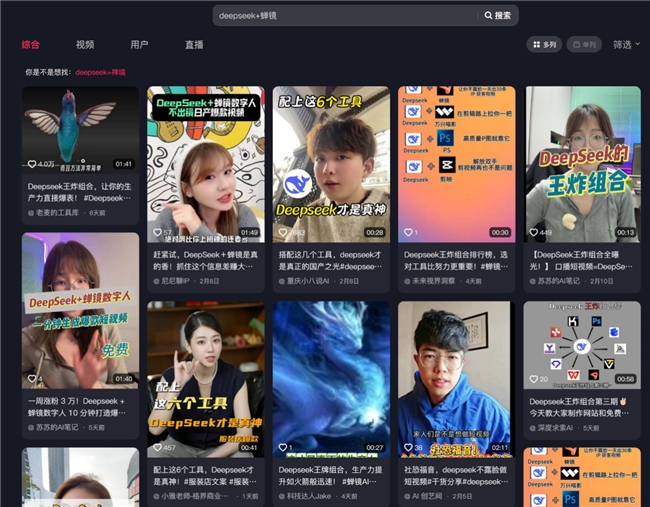The height and width of the screenshot is (507, 650).
Task: Expand the 筛选 filter dropdown
Action: click(x=626, y=45)
